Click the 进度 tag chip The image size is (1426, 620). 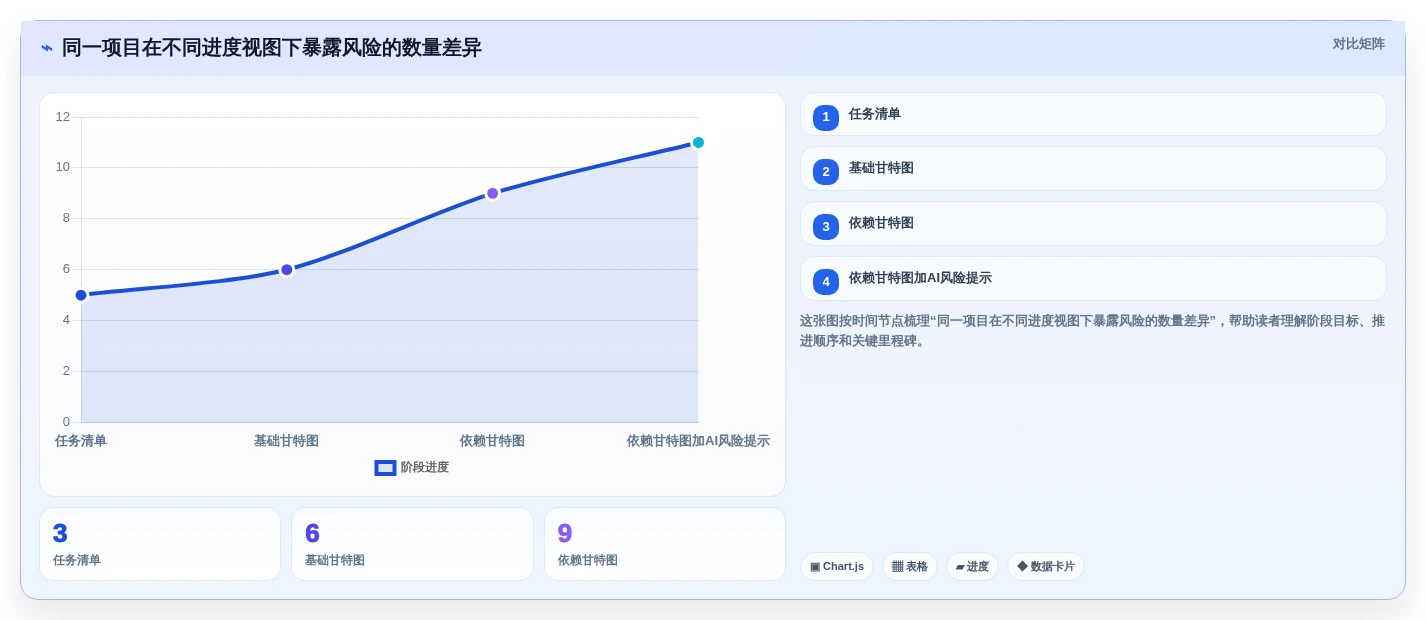coord(972,567)
